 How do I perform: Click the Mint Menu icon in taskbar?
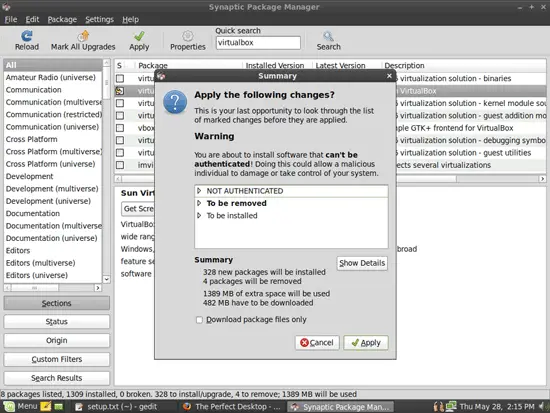(x=9, y=407)
